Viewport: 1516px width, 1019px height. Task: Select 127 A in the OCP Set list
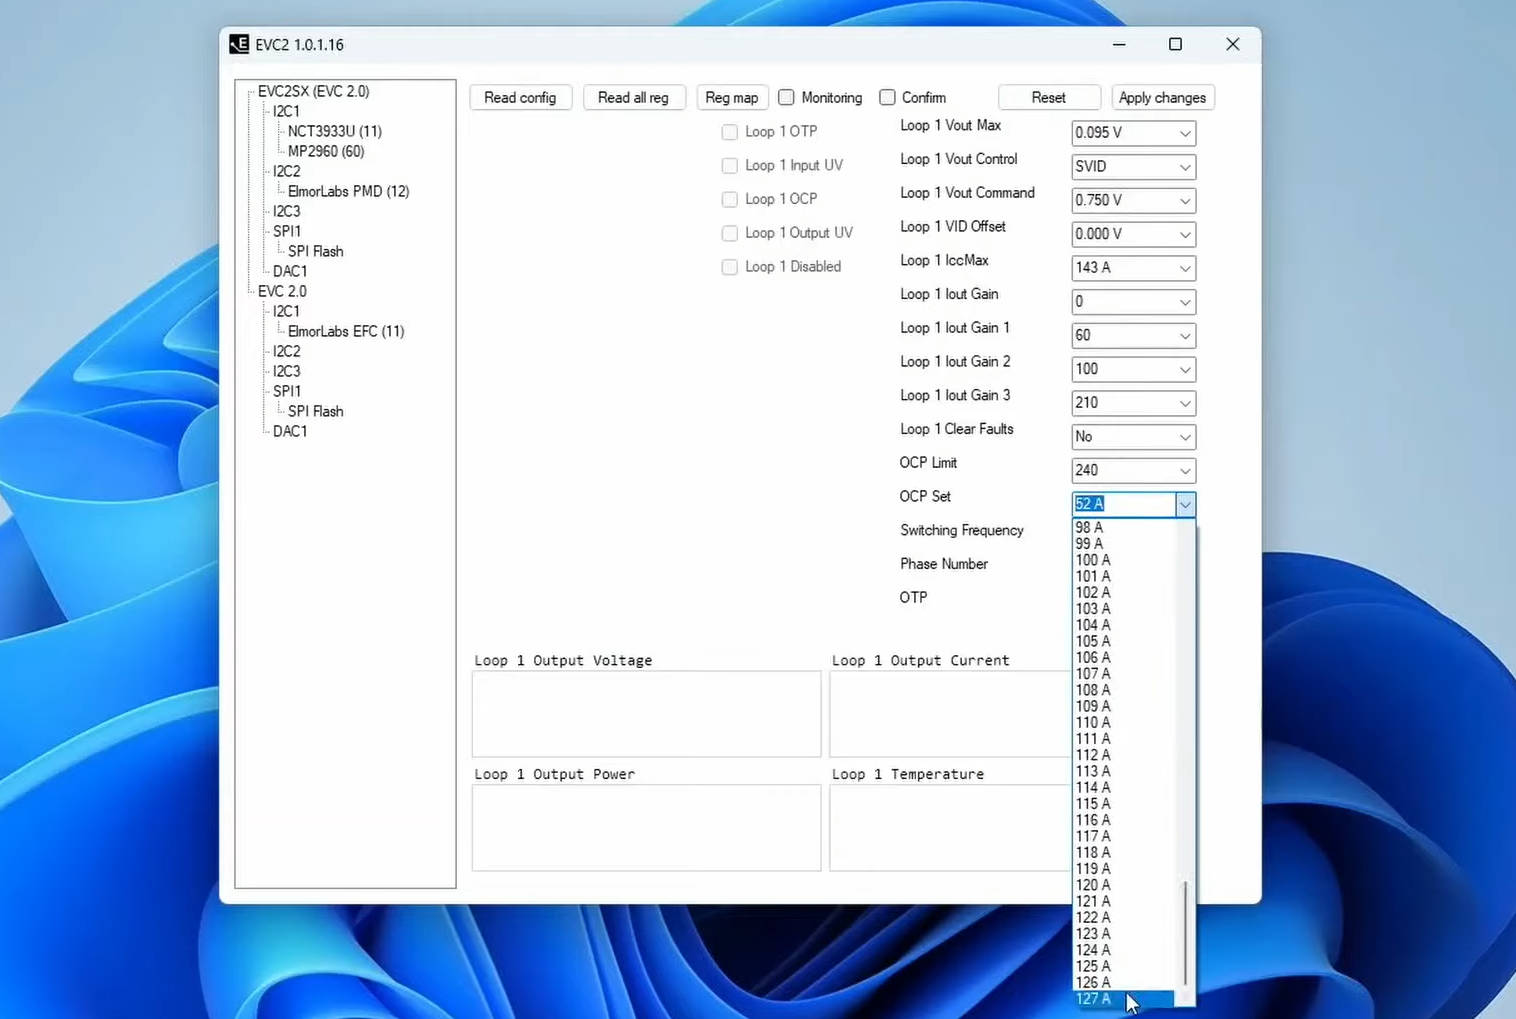click(x=1123, y=999)
